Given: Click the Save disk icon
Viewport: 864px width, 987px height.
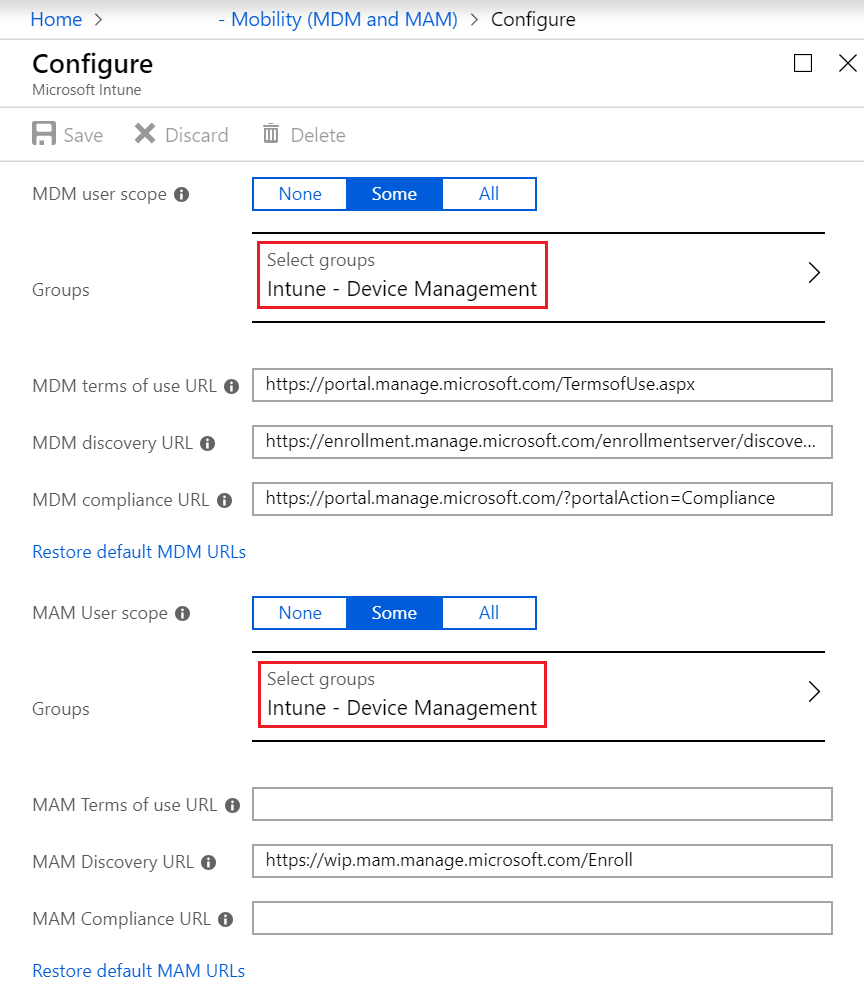Looking at the screenshot, I should click(44, 134).
